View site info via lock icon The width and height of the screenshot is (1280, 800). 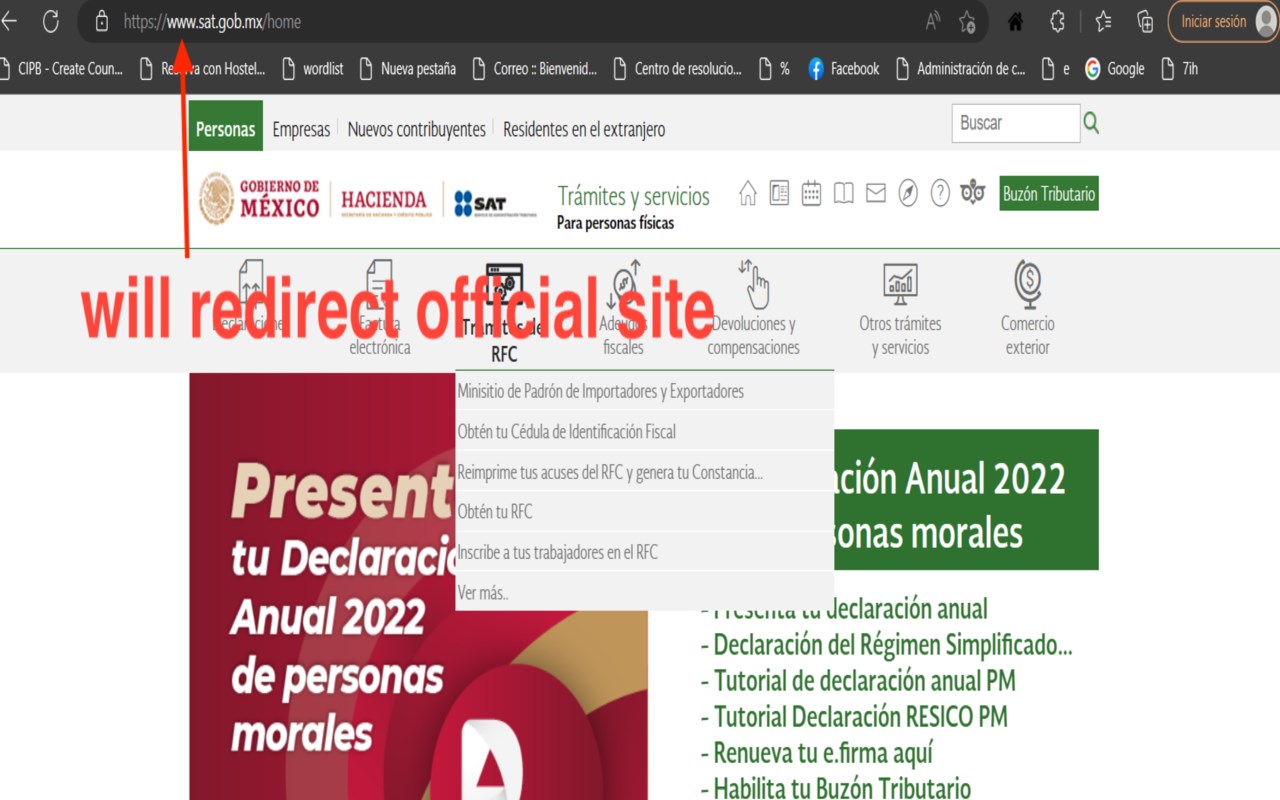click(x=101, y=21)
